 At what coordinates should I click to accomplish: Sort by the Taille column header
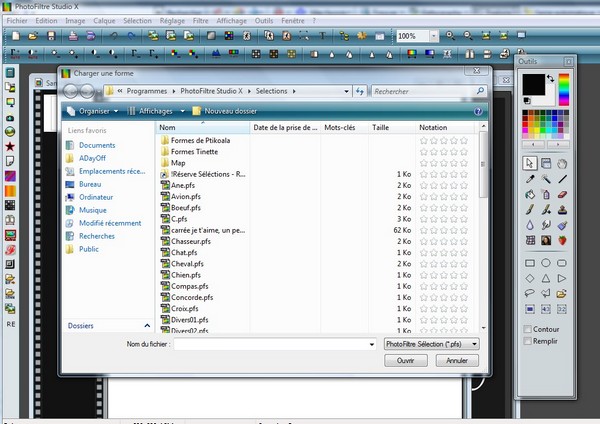coord(391,128)
